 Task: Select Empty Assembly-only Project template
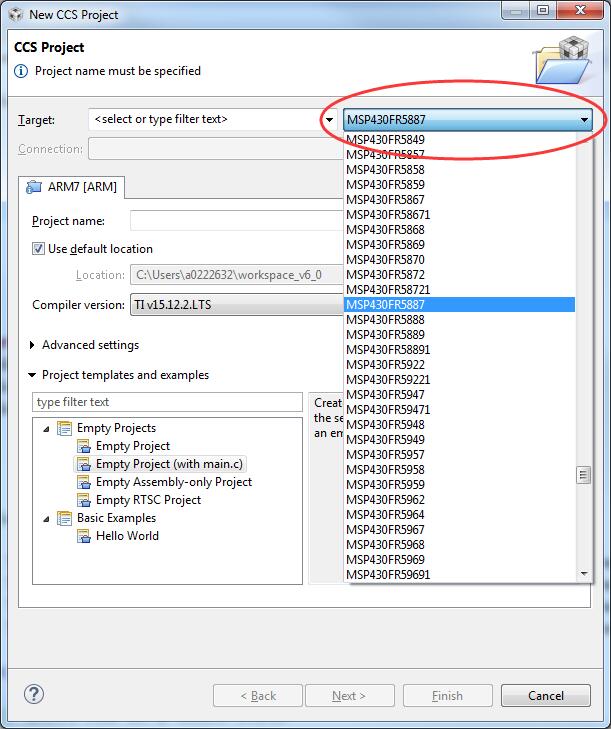click(174, 482)
